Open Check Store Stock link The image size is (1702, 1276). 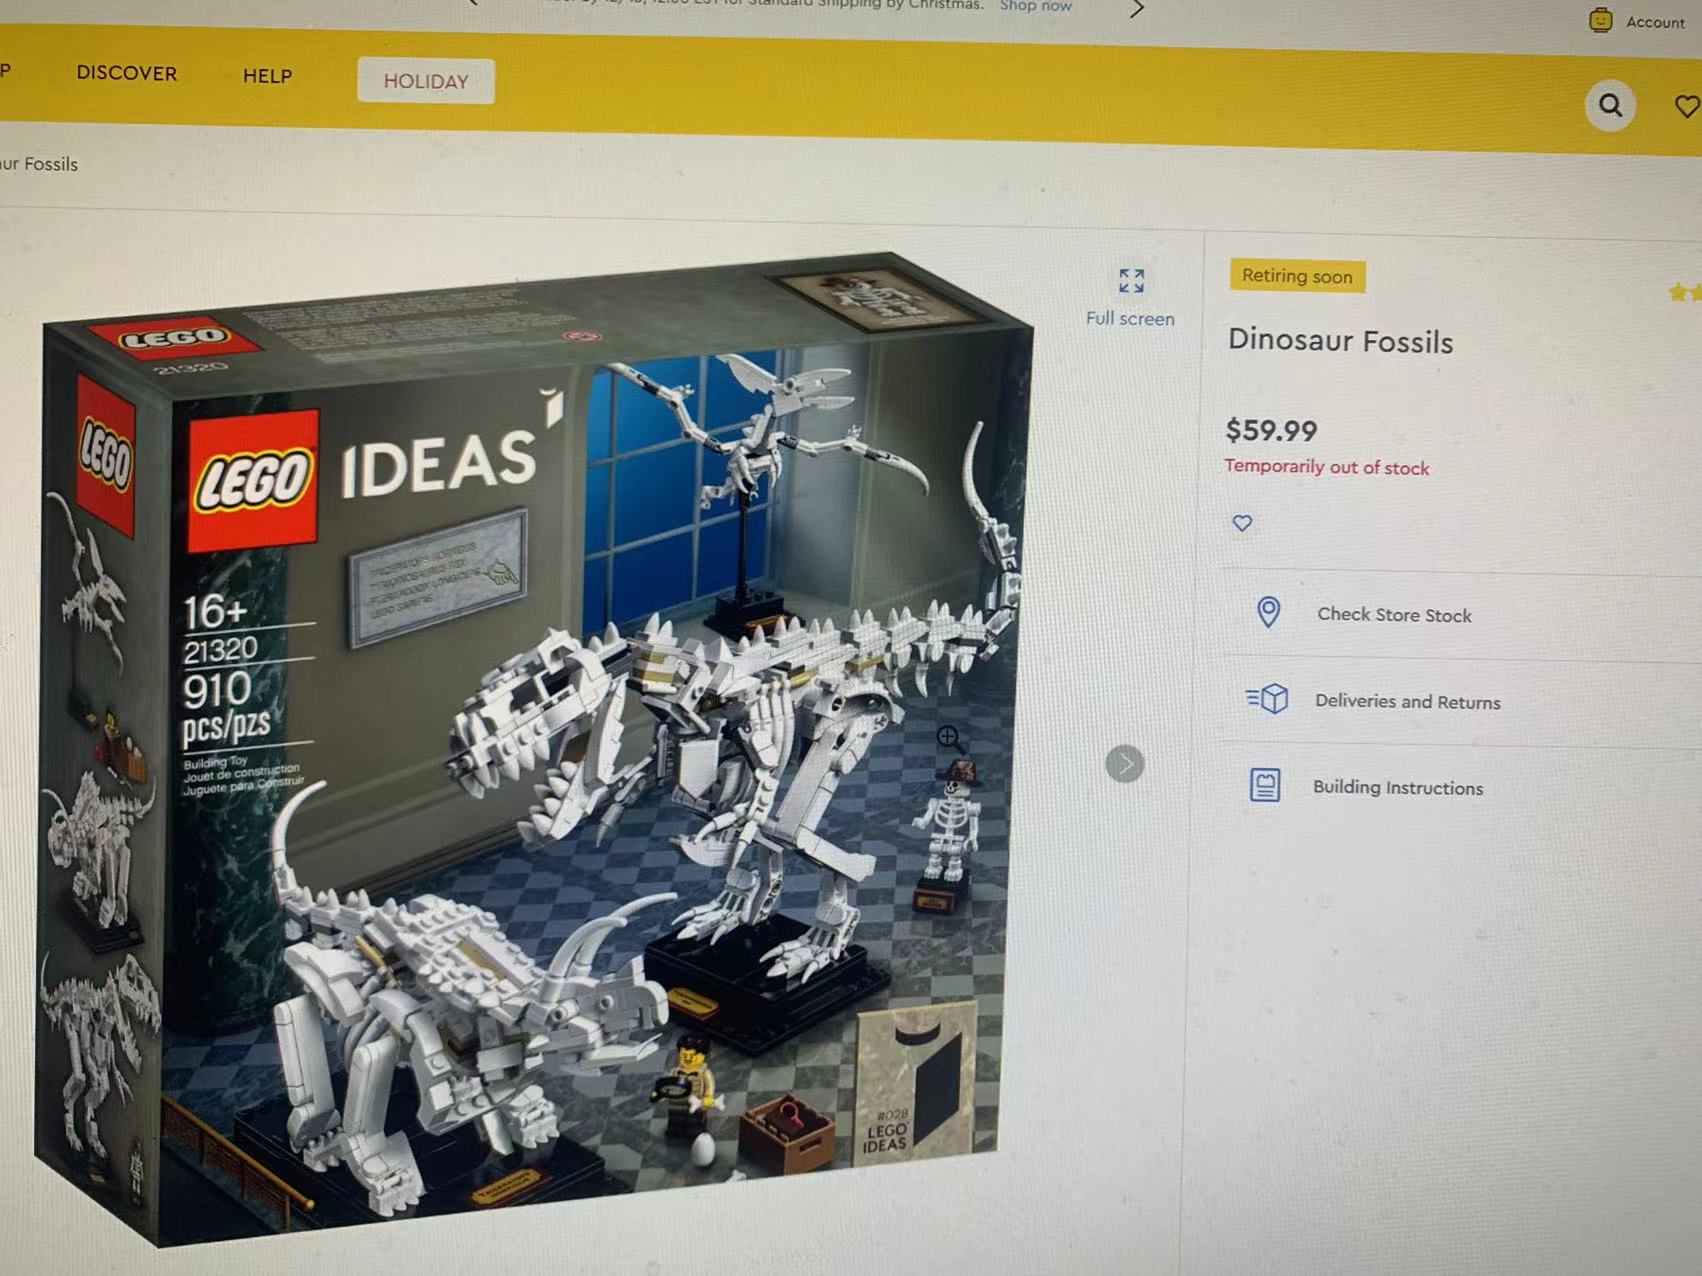point(1394,615)
